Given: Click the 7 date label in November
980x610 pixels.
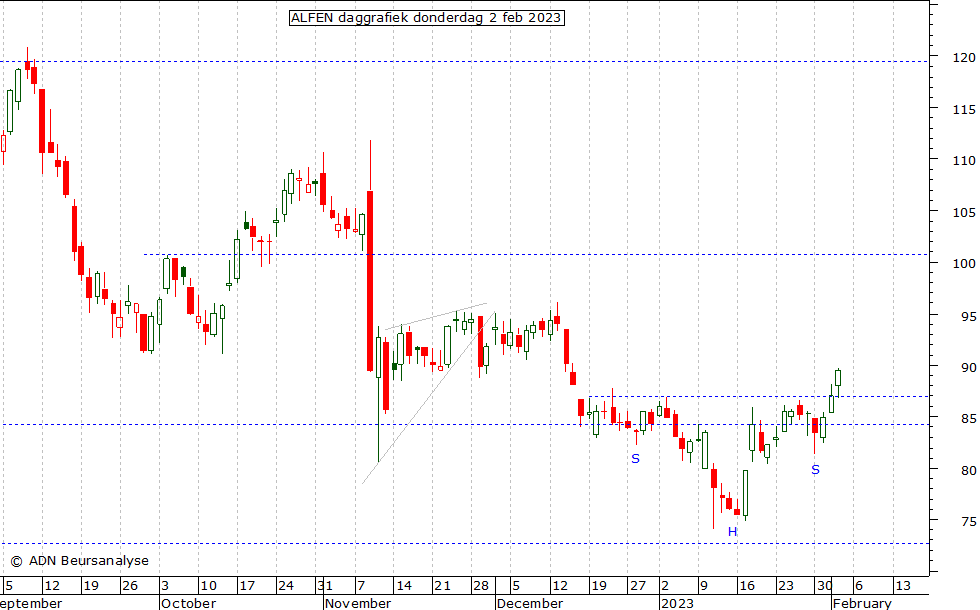Looking at the screenshot, I should (361, 586).
